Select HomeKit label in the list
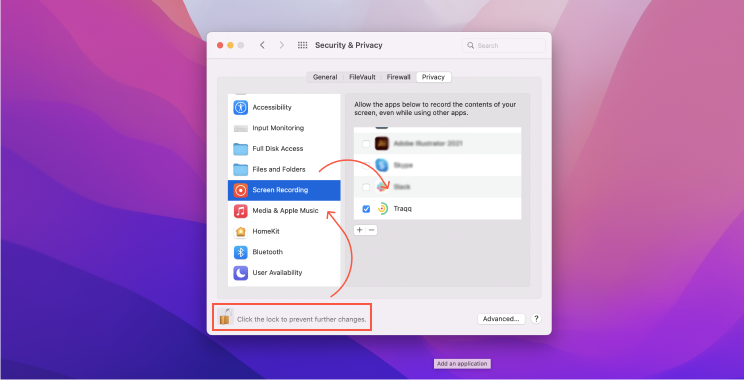744x380 pixels. point(266,232)
